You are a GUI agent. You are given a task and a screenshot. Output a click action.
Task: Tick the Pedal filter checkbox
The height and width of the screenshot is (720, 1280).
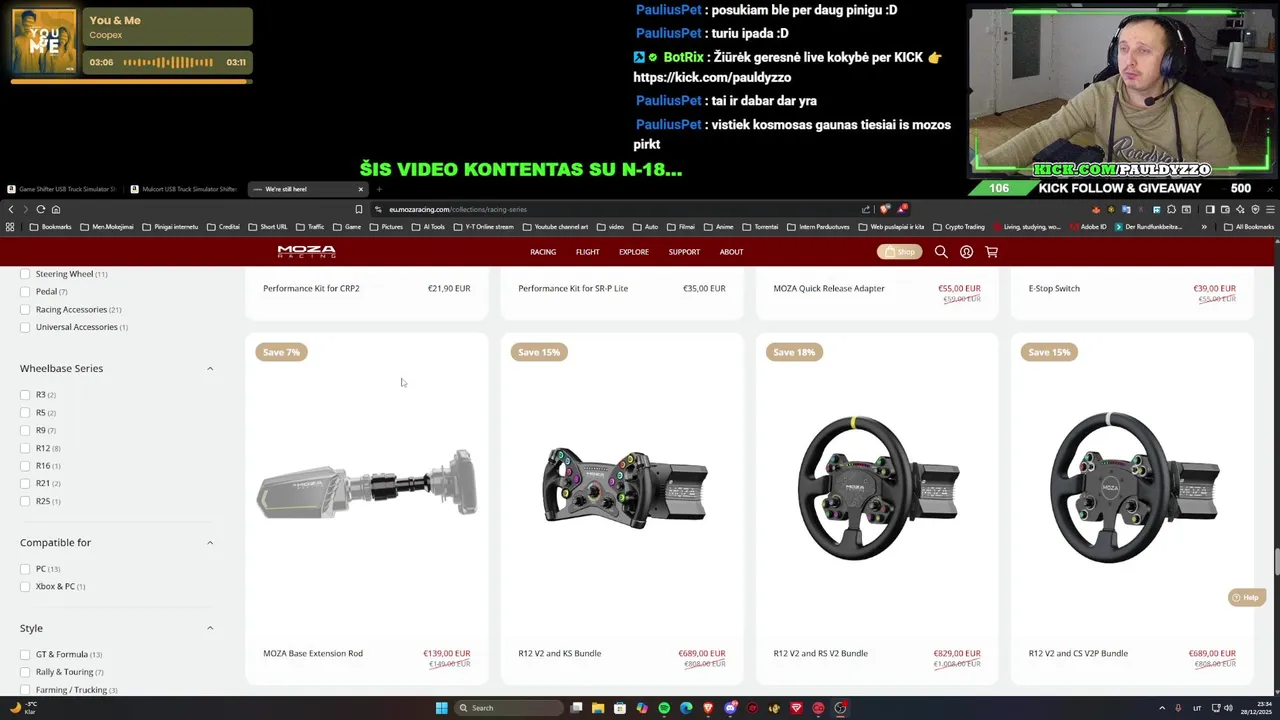point(25,292)
